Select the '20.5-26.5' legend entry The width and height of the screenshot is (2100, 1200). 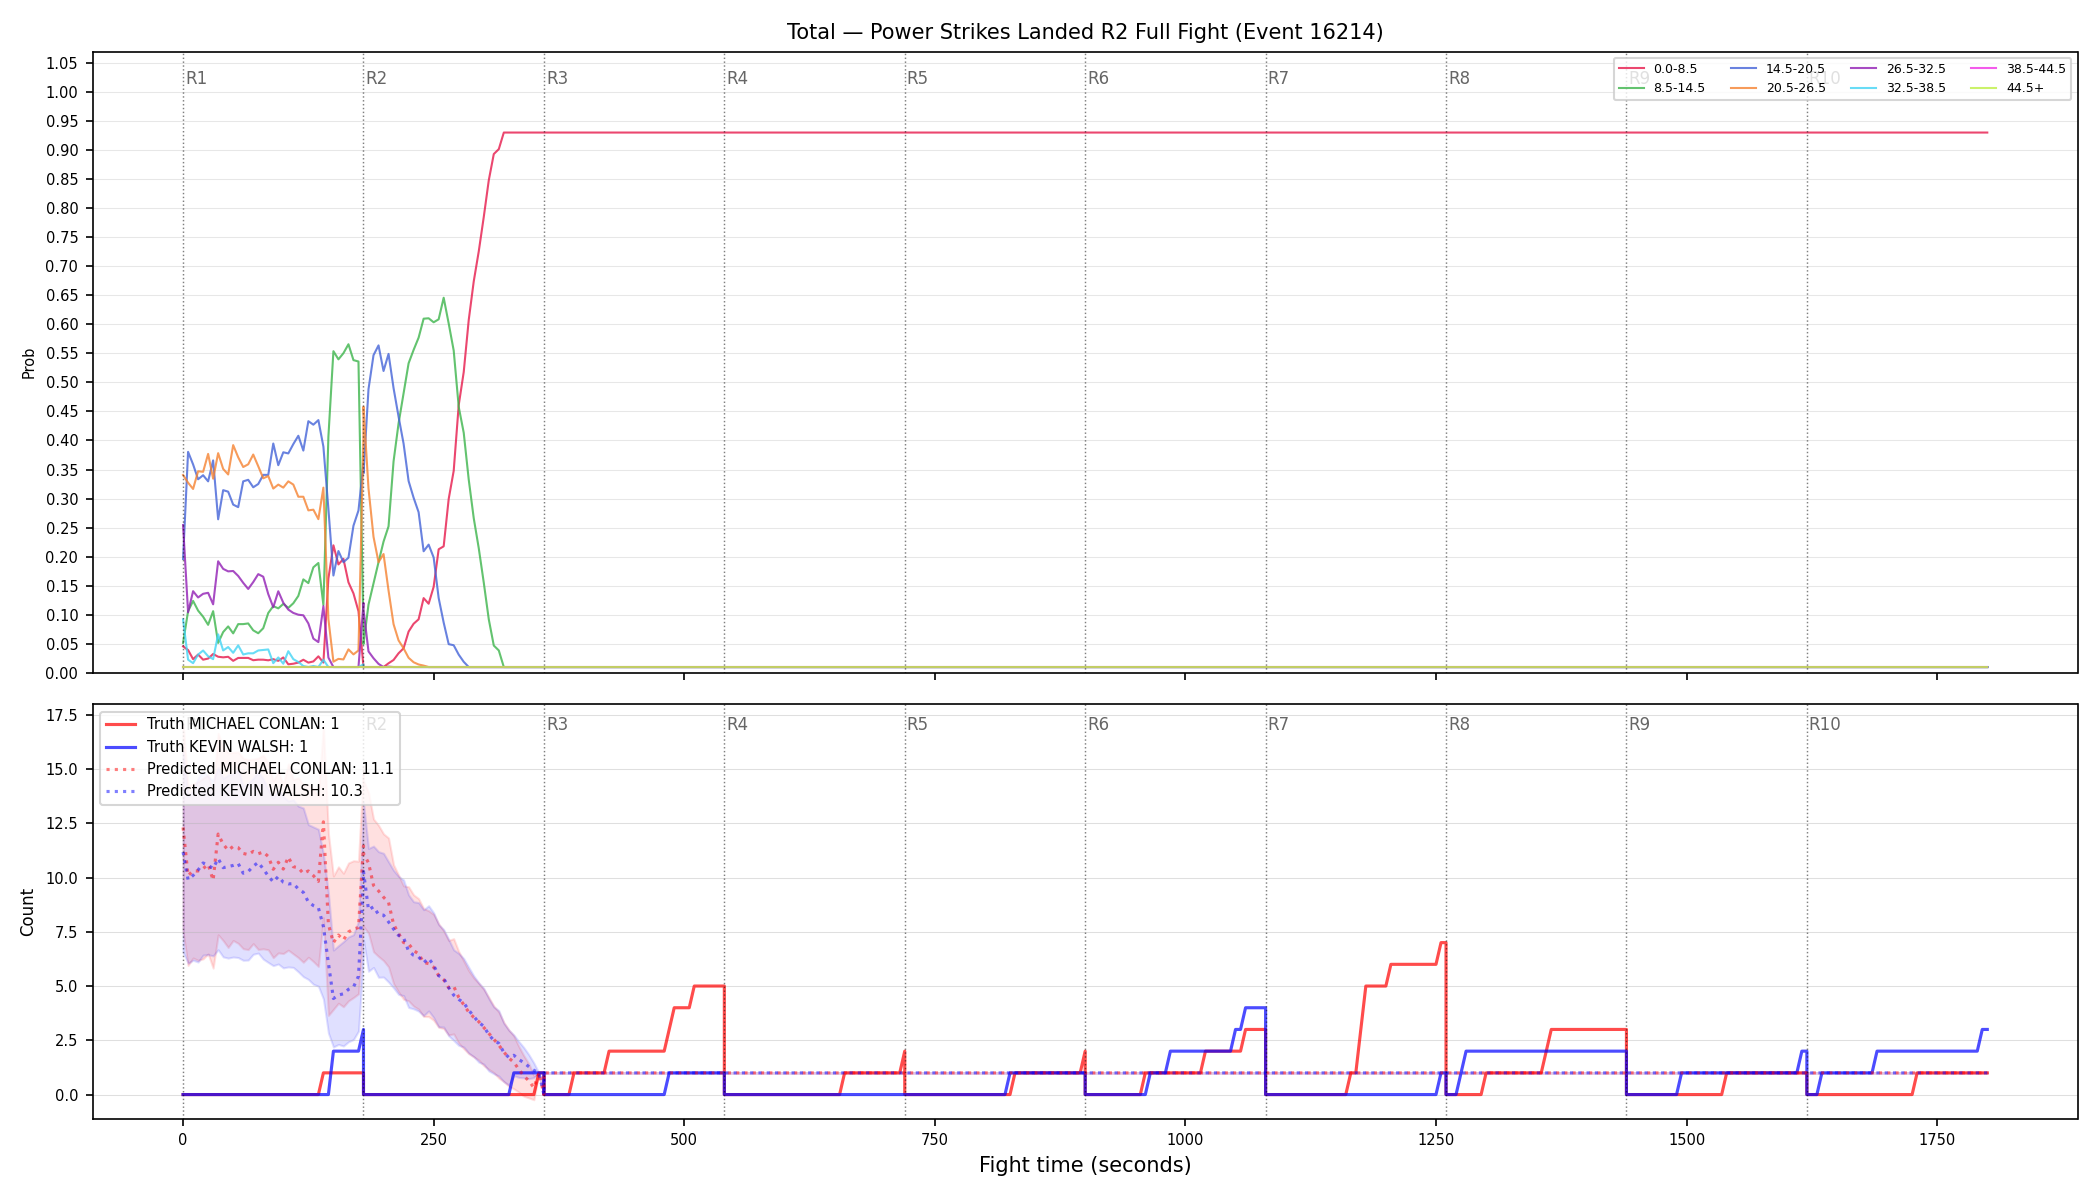tap(1777, 88)
